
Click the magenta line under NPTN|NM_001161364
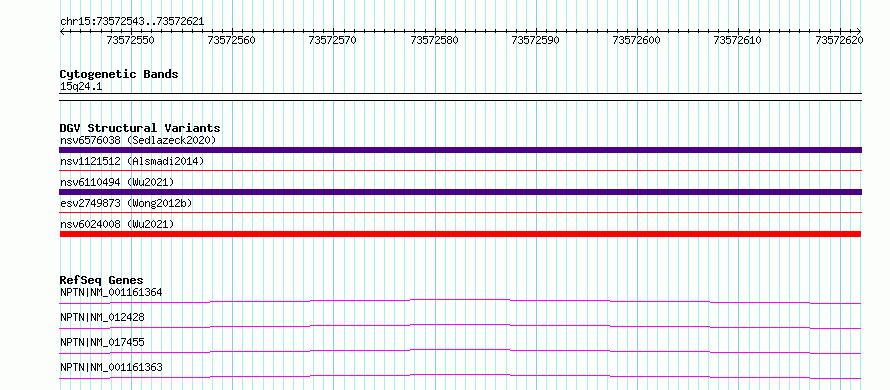pos(460,301)
